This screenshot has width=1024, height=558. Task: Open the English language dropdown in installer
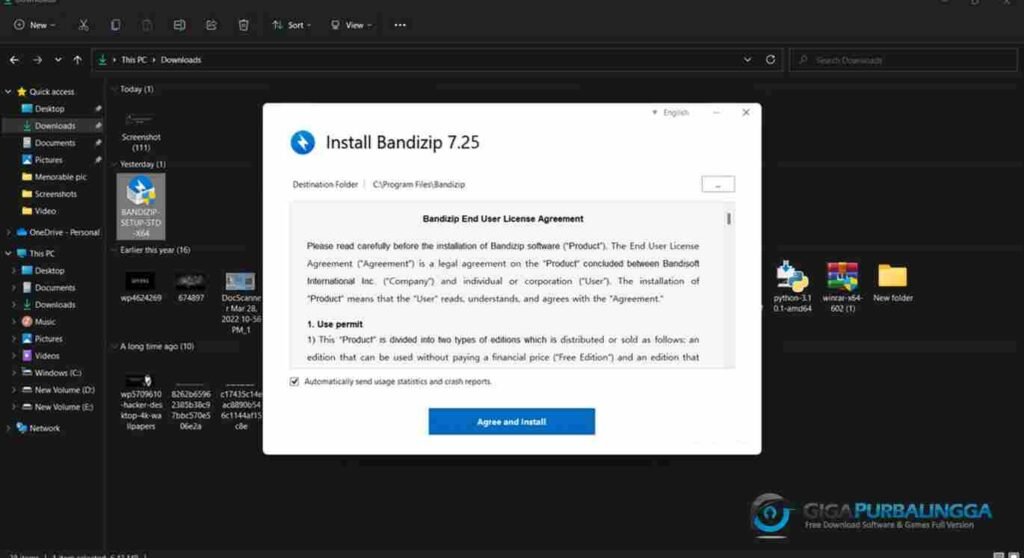point(671,112)
